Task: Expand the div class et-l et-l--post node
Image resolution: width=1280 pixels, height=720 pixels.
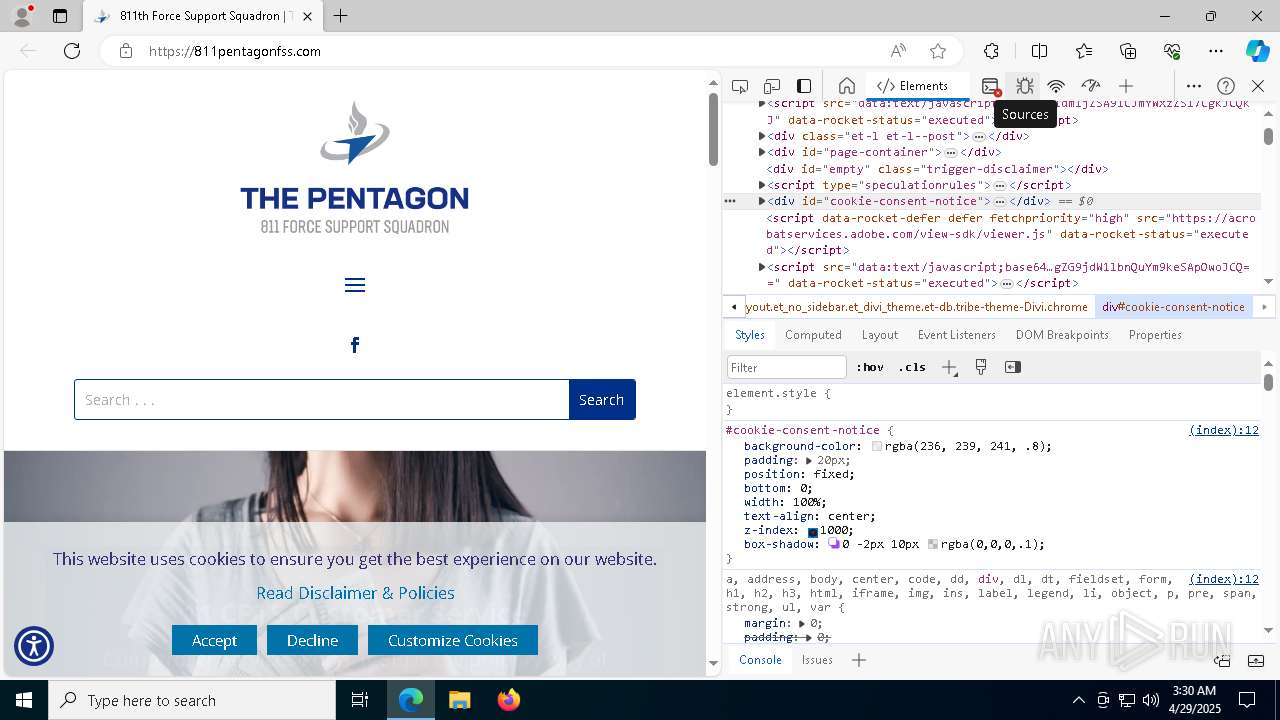Action: 762,136
